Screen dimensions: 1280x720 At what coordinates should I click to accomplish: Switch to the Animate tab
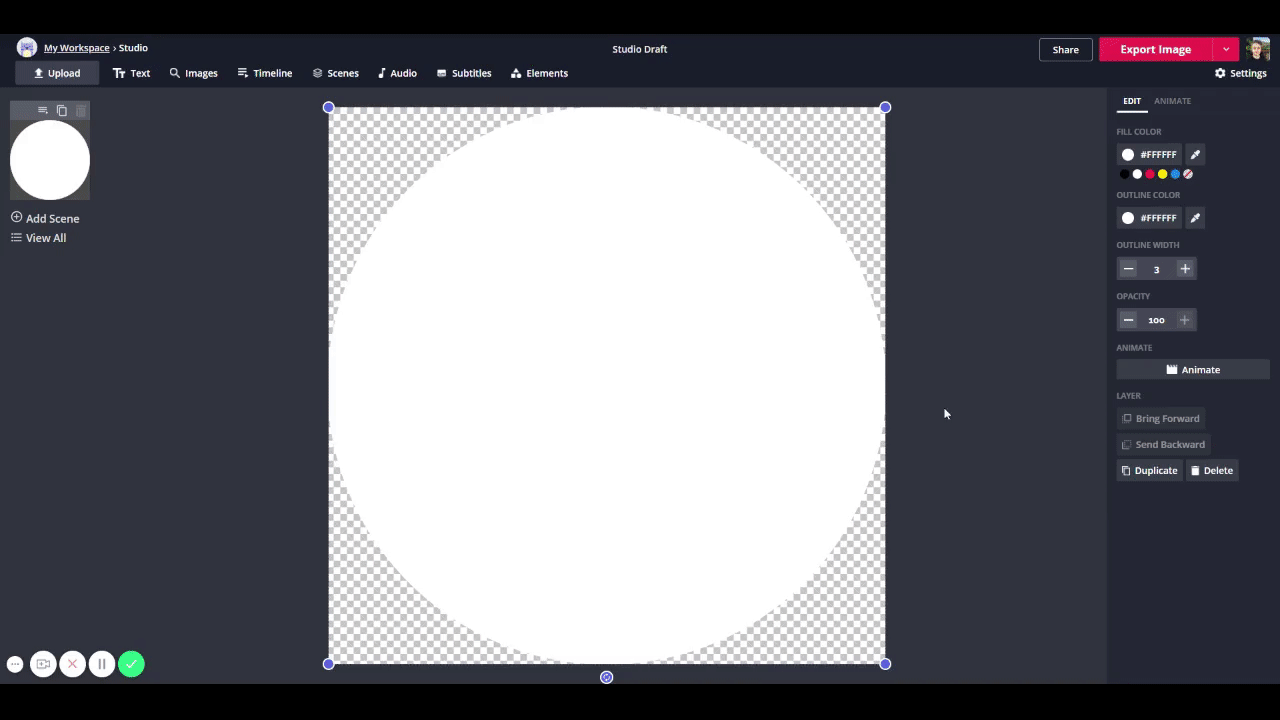click(1172, 101)
